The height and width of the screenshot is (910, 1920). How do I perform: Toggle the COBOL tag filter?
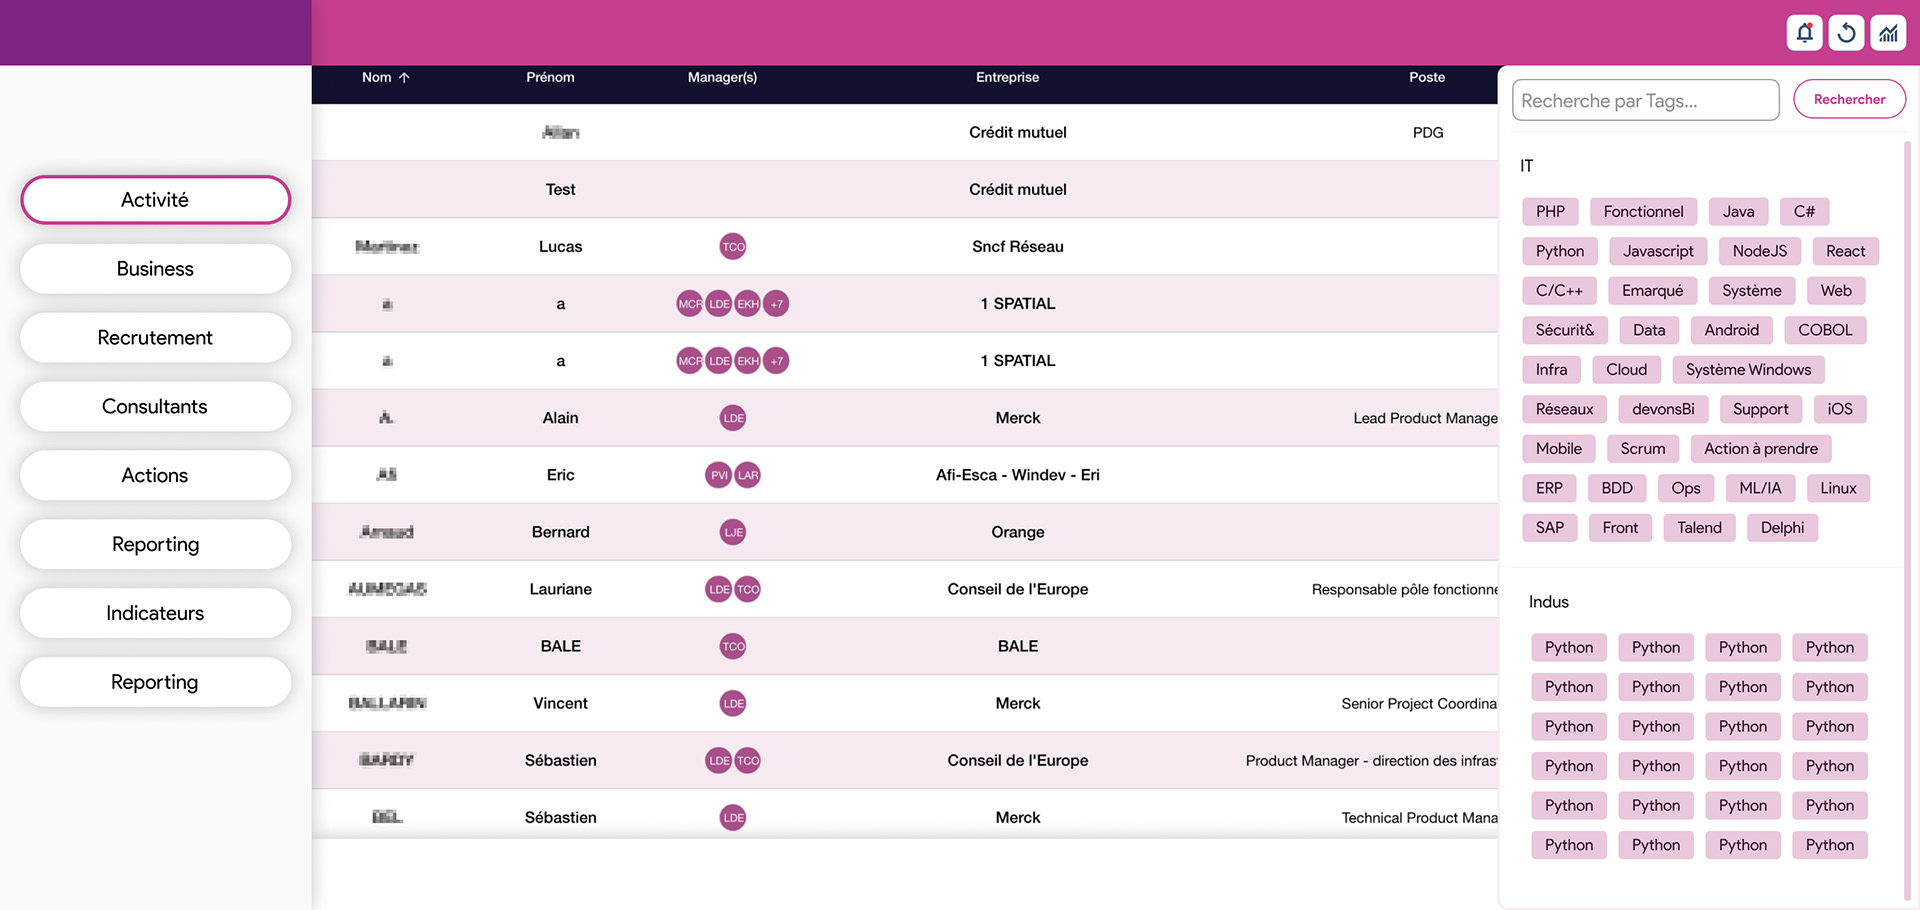pyautogui.click(x=1825, y=330)
